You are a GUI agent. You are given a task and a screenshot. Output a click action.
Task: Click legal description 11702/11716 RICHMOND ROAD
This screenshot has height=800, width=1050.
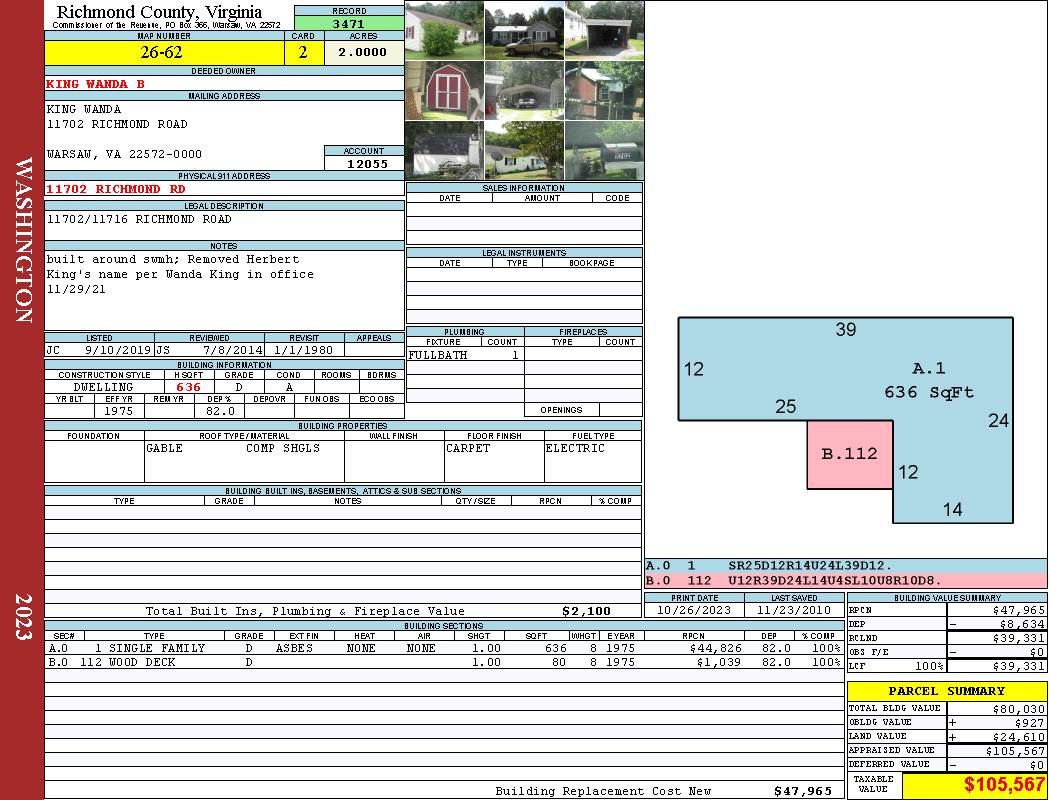139,219
